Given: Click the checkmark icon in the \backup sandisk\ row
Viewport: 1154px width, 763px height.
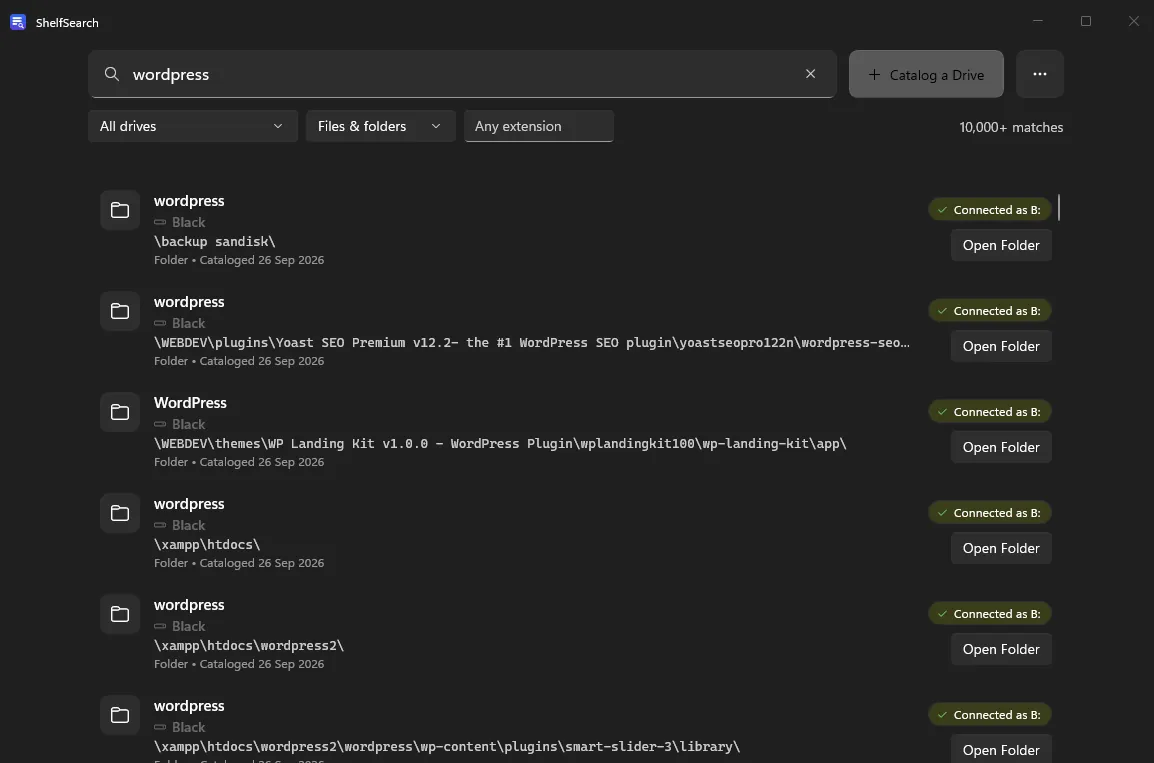Looking at the screenshot, I should pyautogui.click(x=942, y=210).
